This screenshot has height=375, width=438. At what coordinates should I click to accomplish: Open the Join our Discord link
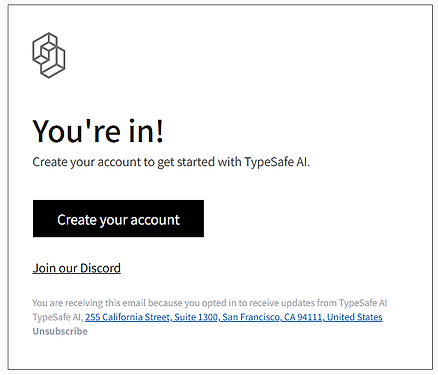(x=77, y=268)
